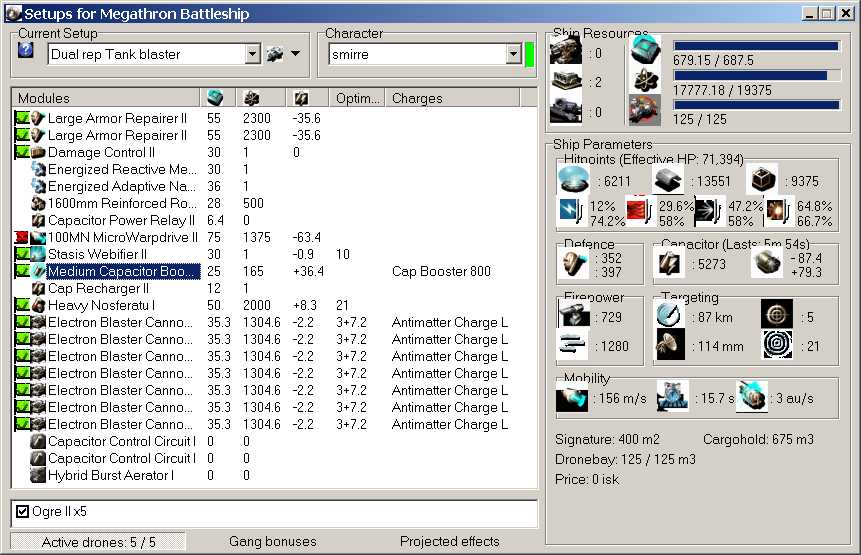This screenshot has height=555, width=861.
Task: Click the thermal resistance icon
Action: (639, 211)
